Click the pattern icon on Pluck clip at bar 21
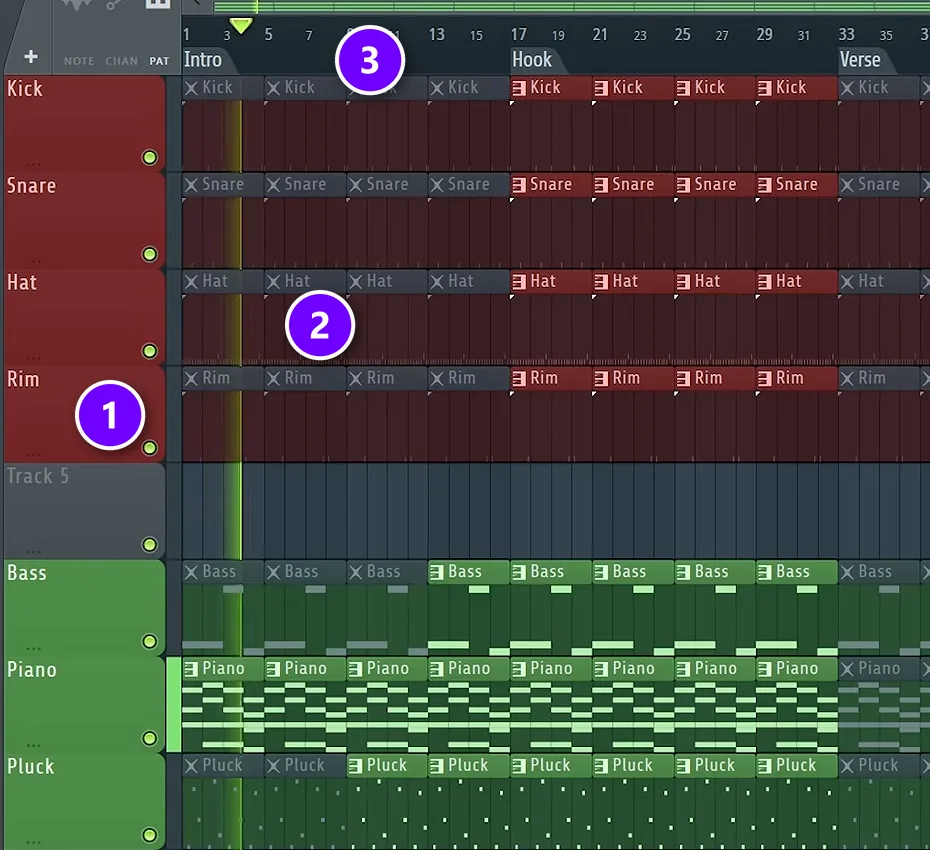 601,766
